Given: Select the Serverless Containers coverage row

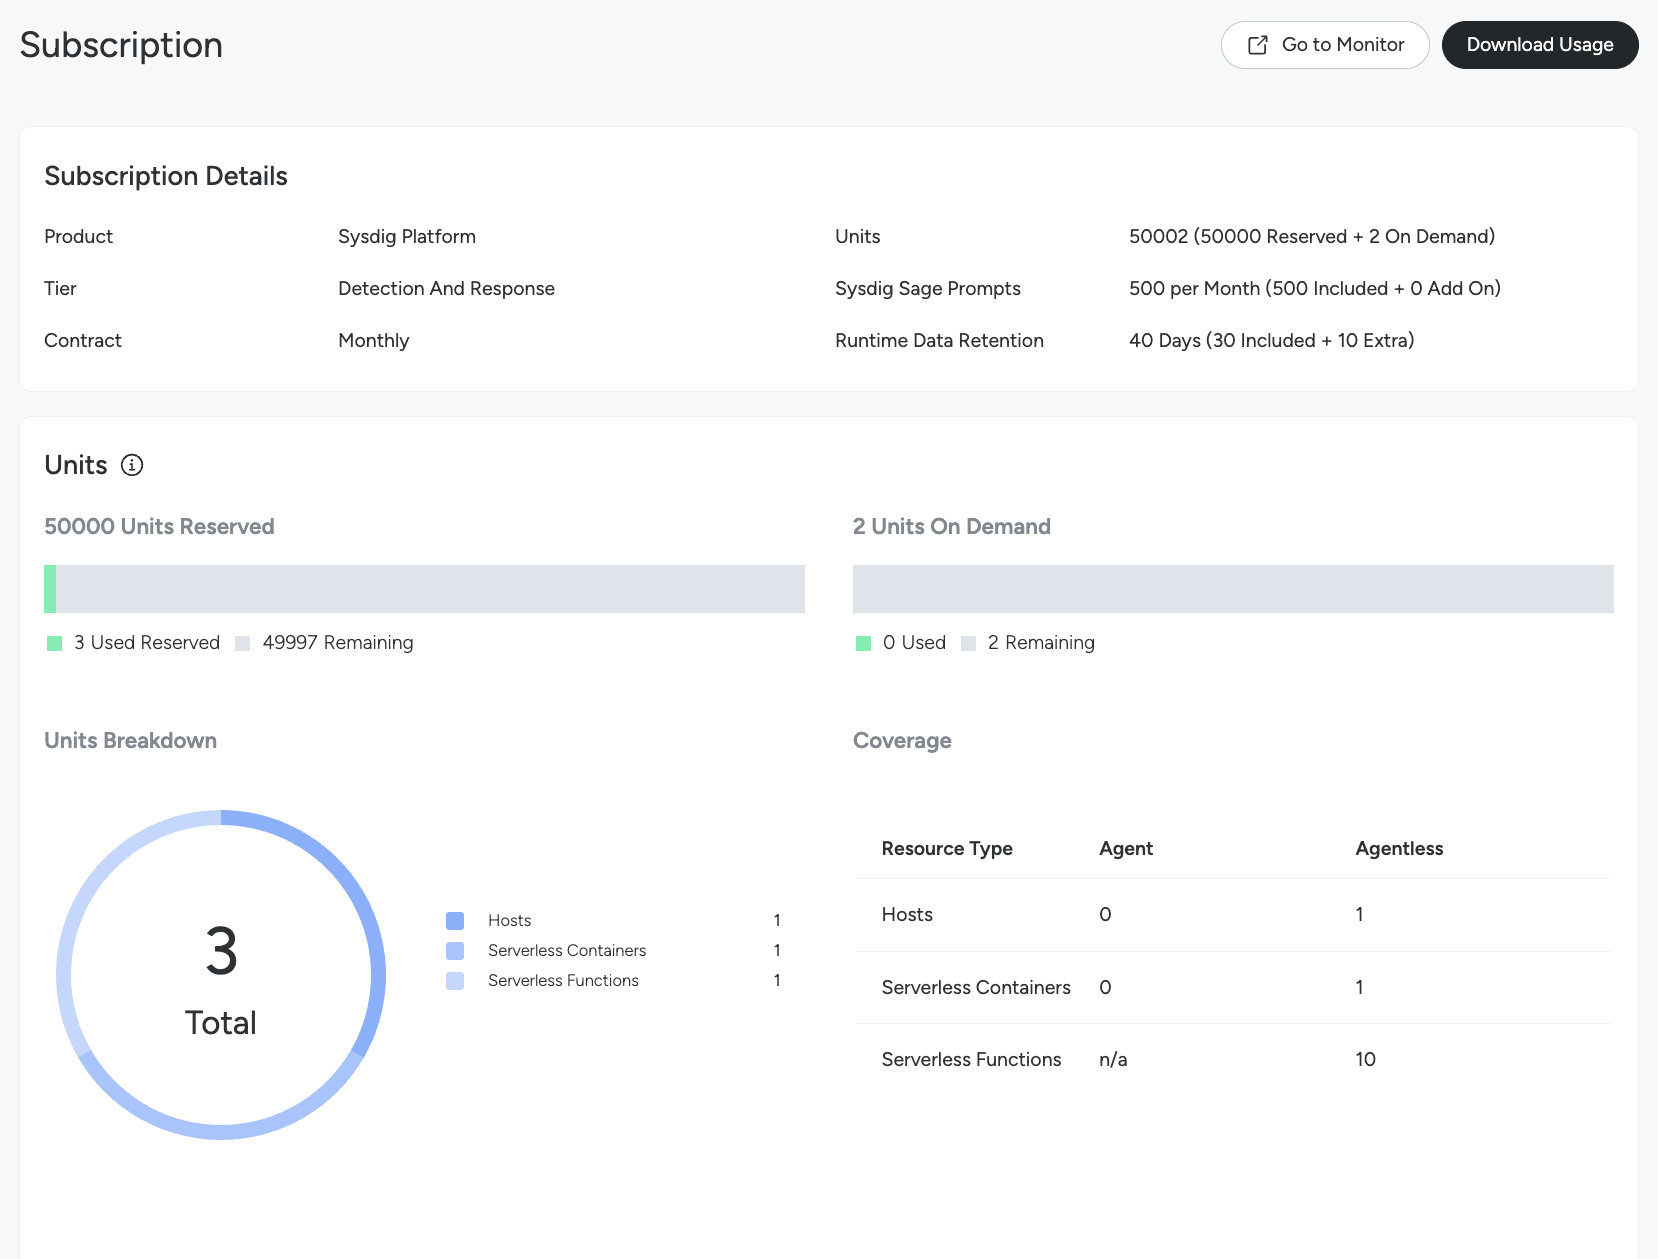Looking at the screenshot, I should click(976, 987).
